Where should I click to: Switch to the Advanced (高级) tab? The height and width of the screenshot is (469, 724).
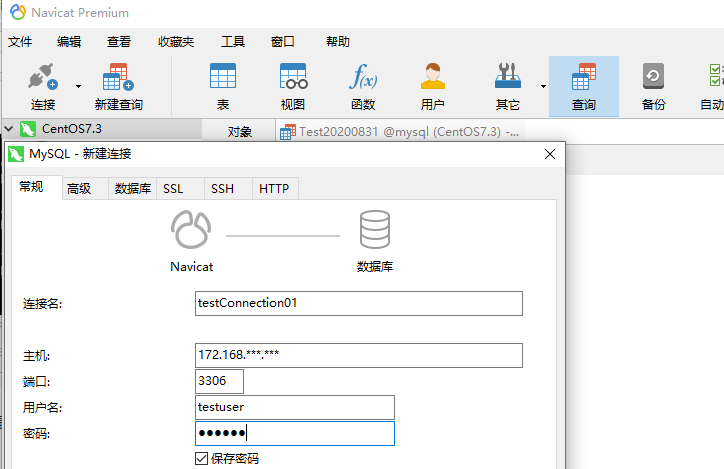click(x=85, y=189)
